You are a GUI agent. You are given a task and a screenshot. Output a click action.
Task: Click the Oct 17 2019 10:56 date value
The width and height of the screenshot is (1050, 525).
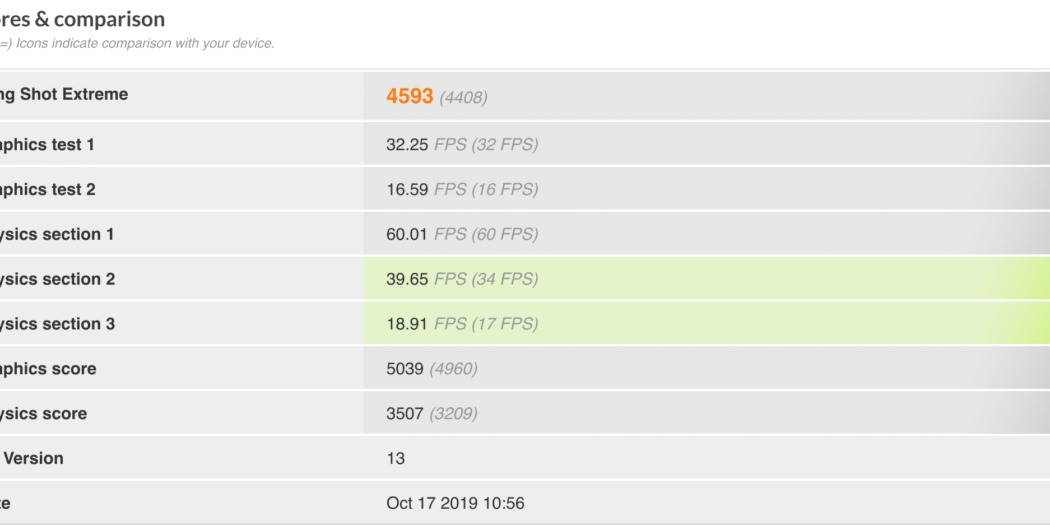pos(455,503)
